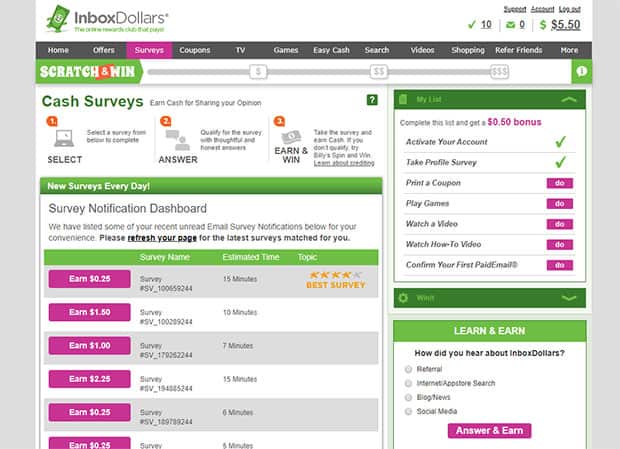
Task: Click the cash EARN & WIN icon
Action: pyautogui.click(x=291, y=138)
